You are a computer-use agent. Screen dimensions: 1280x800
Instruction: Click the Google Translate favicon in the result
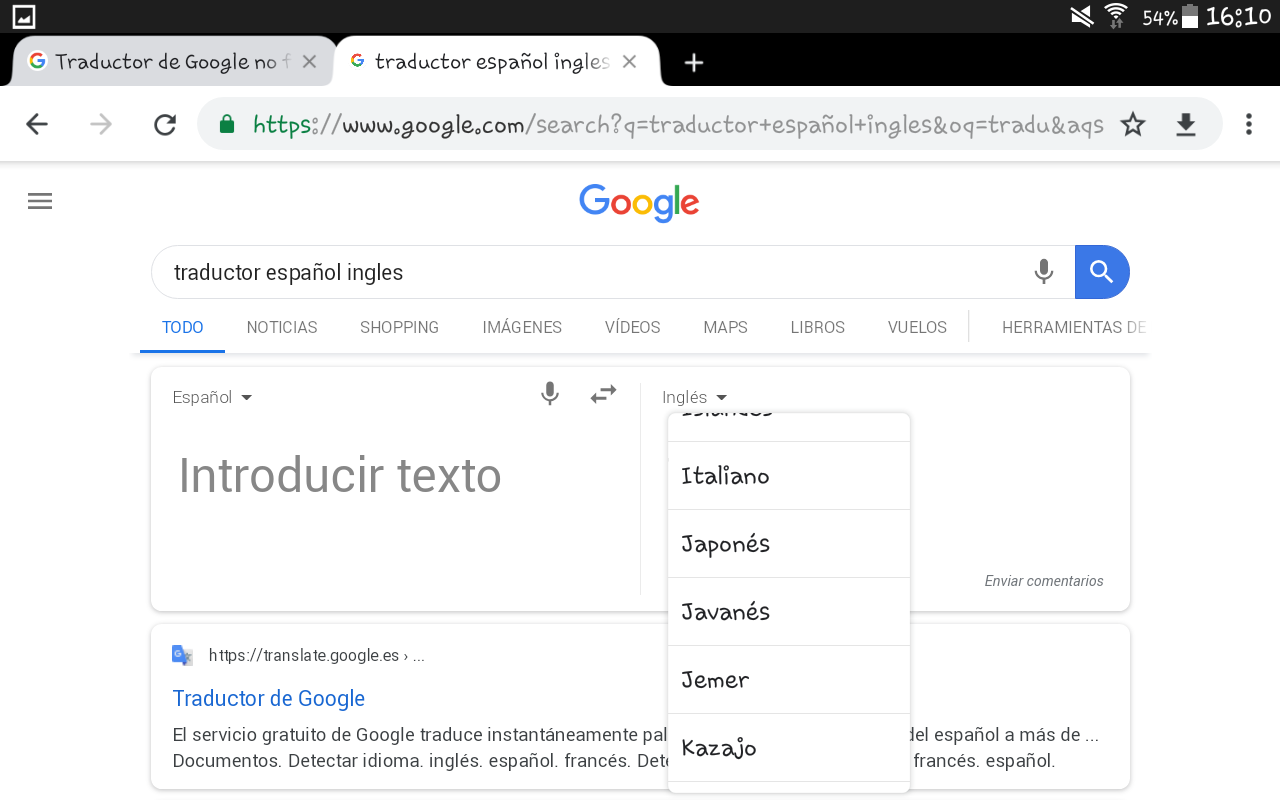(182, 655)
